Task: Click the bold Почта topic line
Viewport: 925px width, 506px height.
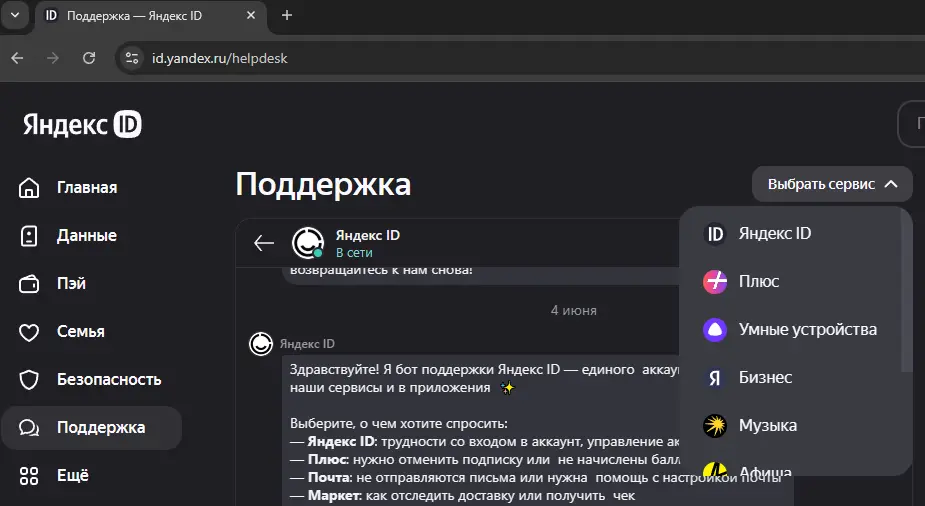Action: point(330,477)
